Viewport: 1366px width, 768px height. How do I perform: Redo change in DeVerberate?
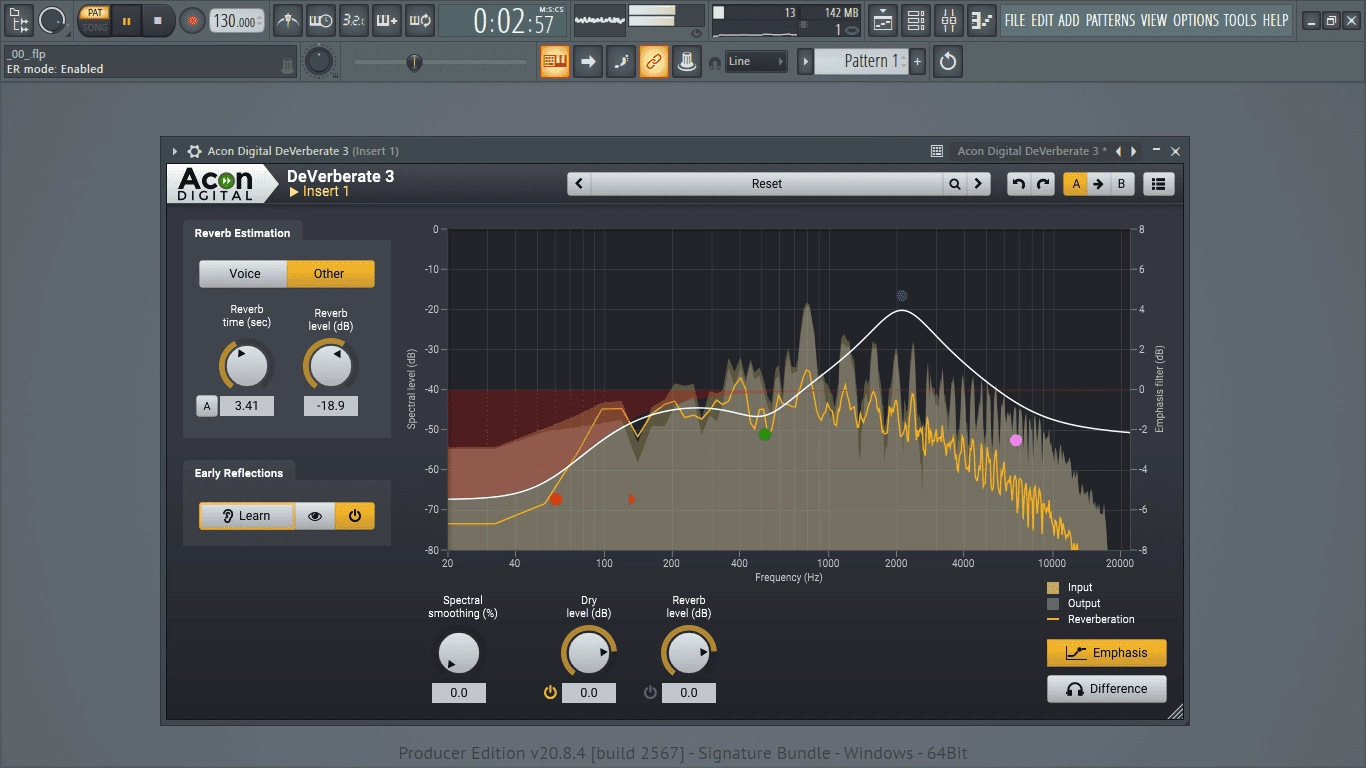pos(1042,184)
